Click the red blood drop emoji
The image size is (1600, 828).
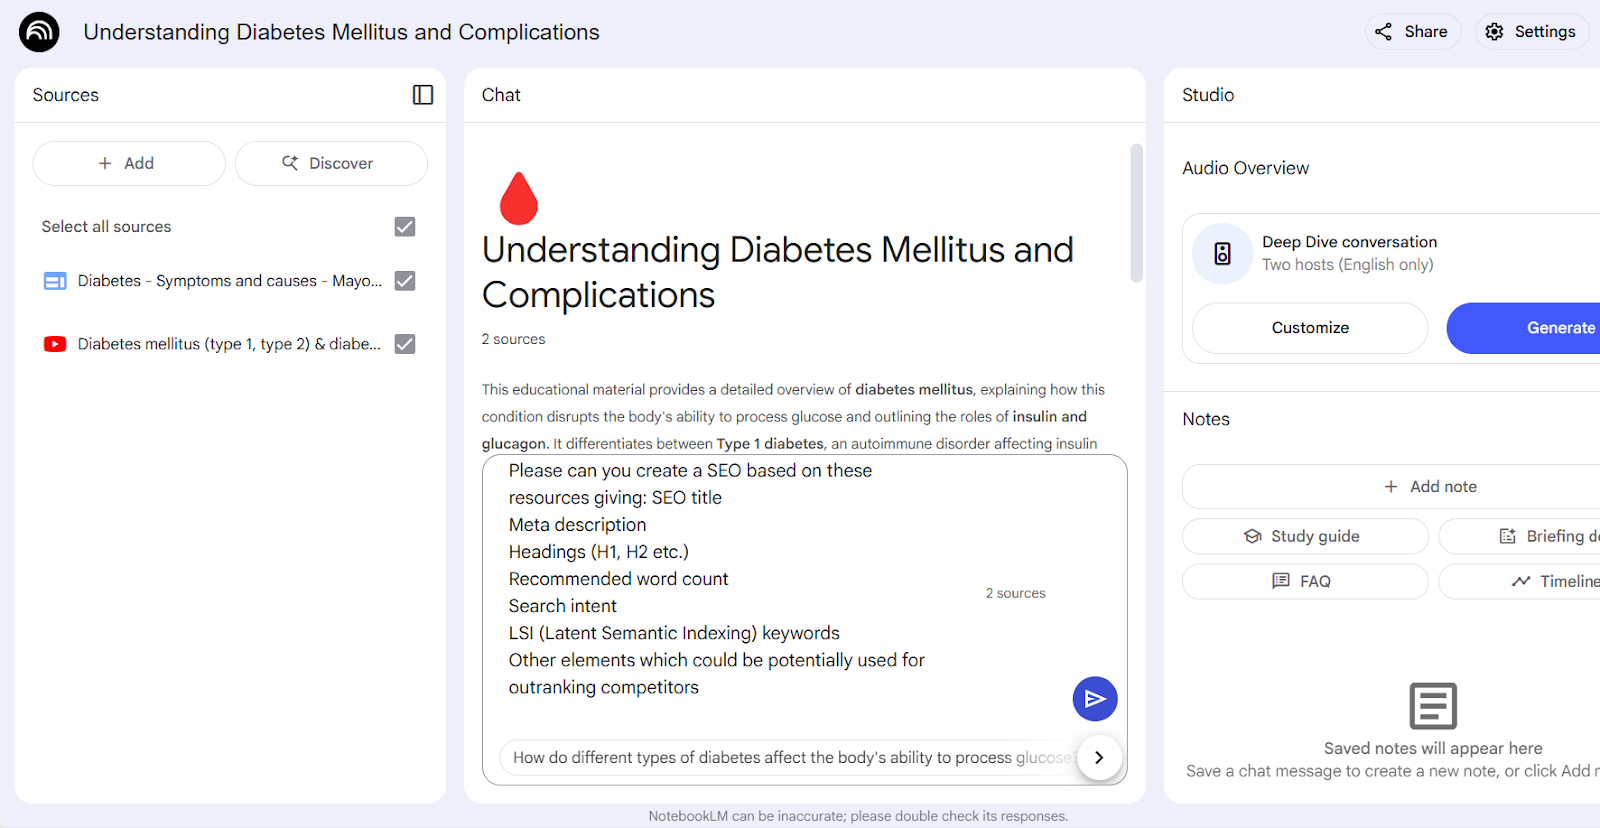[518, 198]
